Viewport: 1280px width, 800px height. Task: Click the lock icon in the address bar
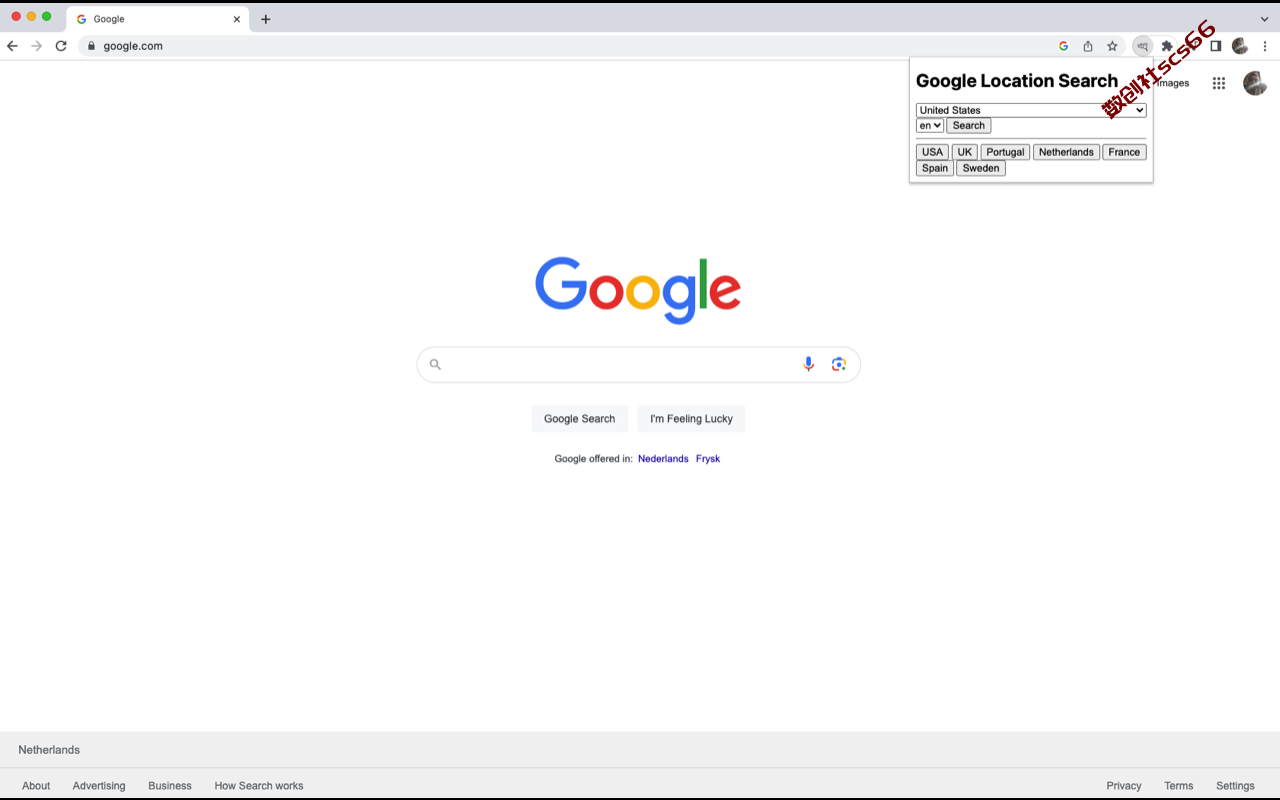coord(91,46)
